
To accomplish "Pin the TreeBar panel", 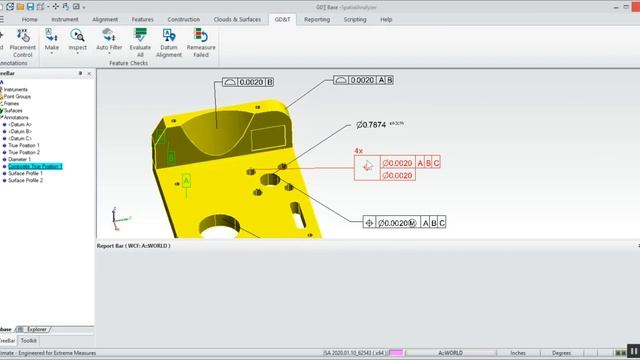I will pyautogui.click(x=80, y=73).
